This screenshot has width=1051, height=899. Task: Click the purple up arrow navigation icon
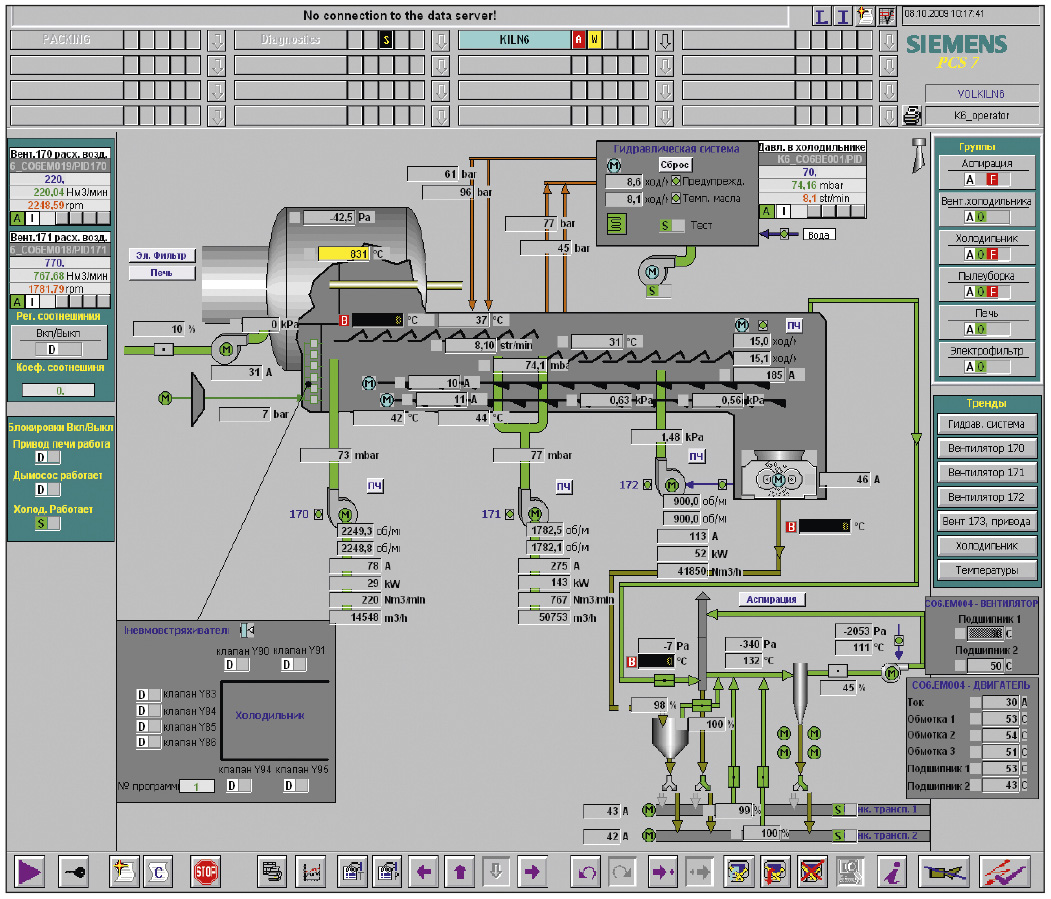(460, 871)
